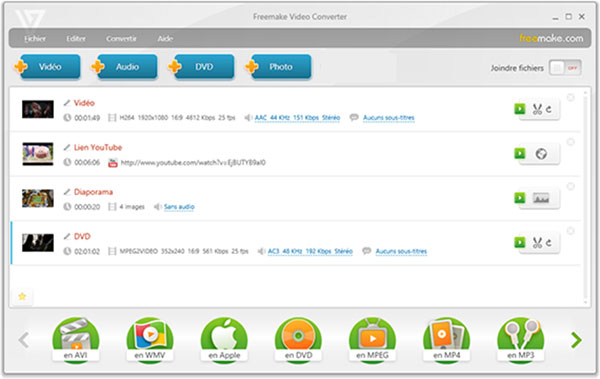The image size is (600, 379).
Task: Open the scissors cut editor for DVD row
Action: (x=538, y=243)
